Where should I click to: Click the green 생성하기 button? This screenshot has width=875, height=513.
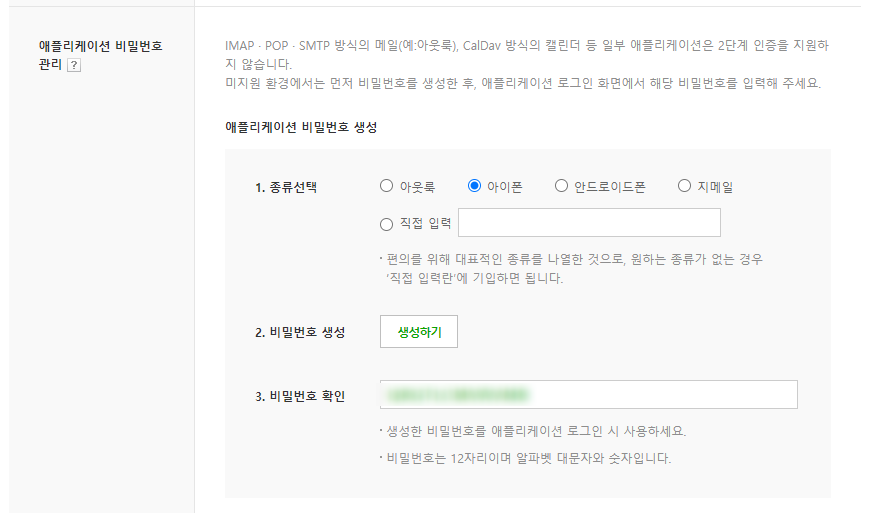pyautogui.click(x=419, y=332)
